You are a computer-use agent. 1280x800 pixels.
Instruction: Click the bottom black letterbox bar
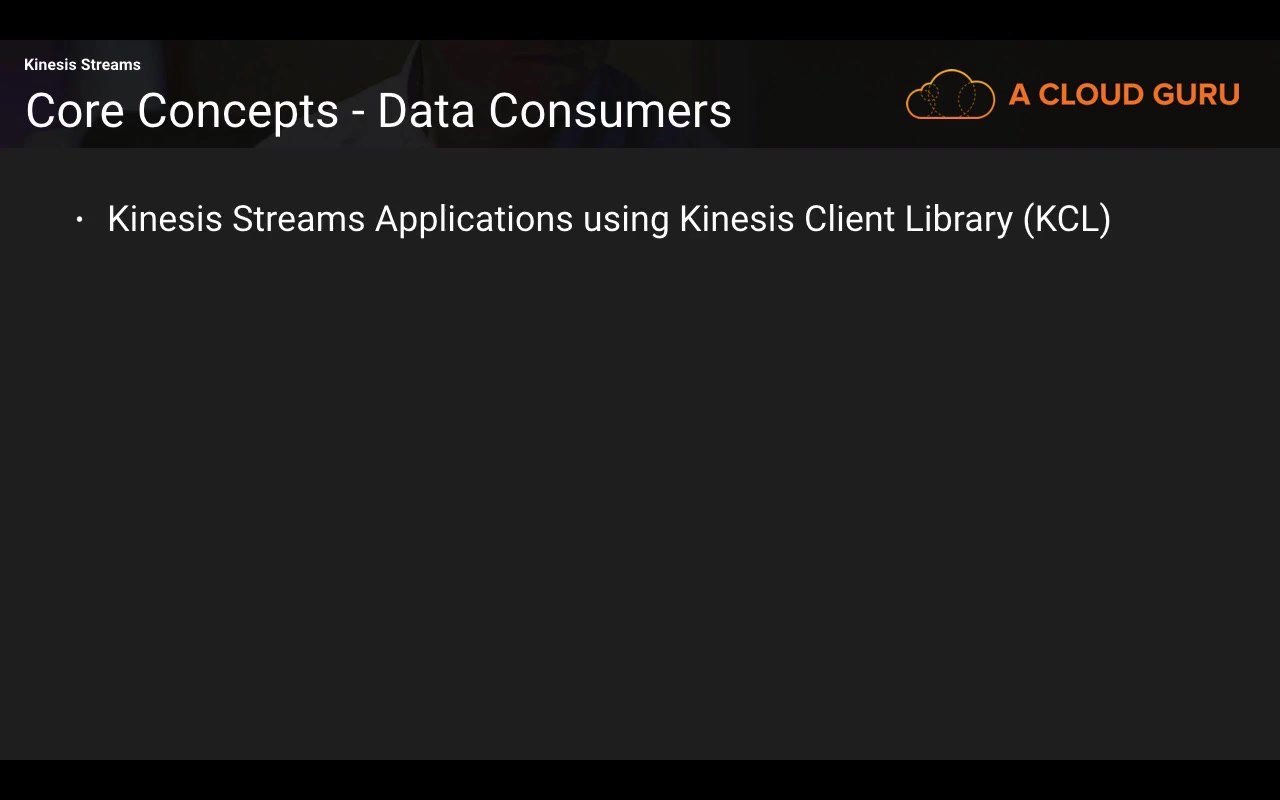tap(640, 780)
